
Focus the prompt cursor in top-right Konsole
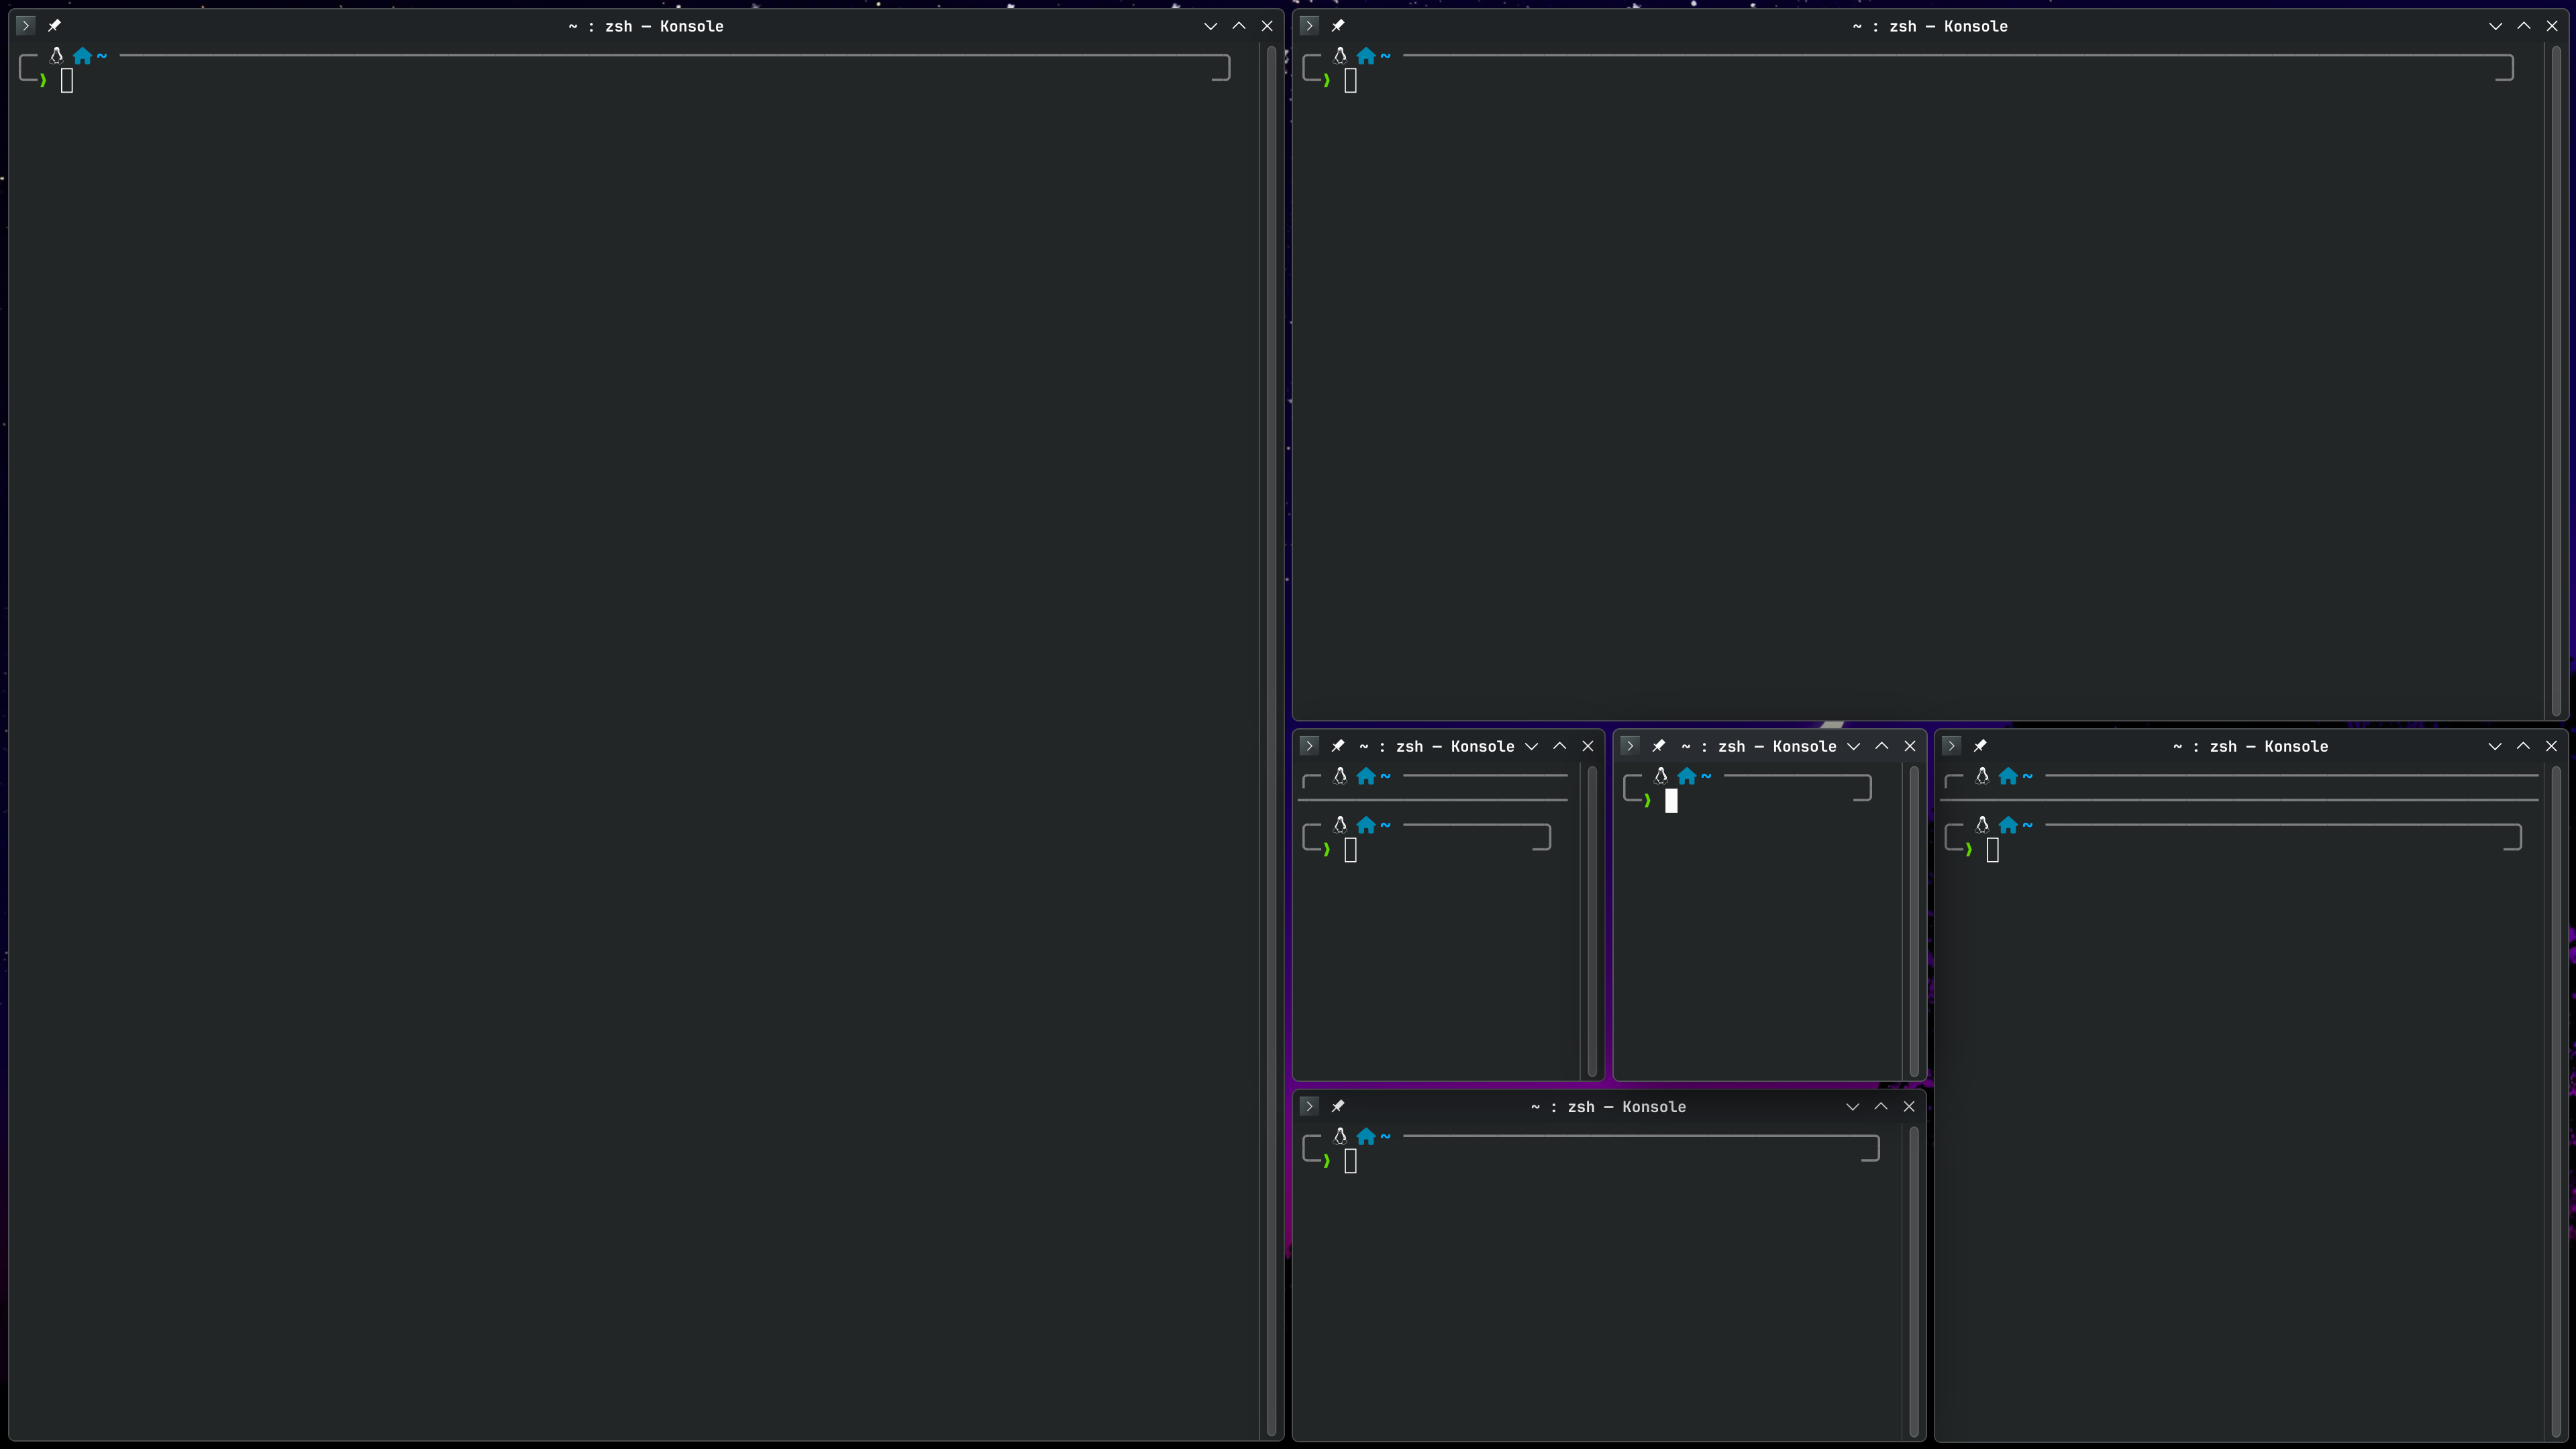tap(1351, 81)
